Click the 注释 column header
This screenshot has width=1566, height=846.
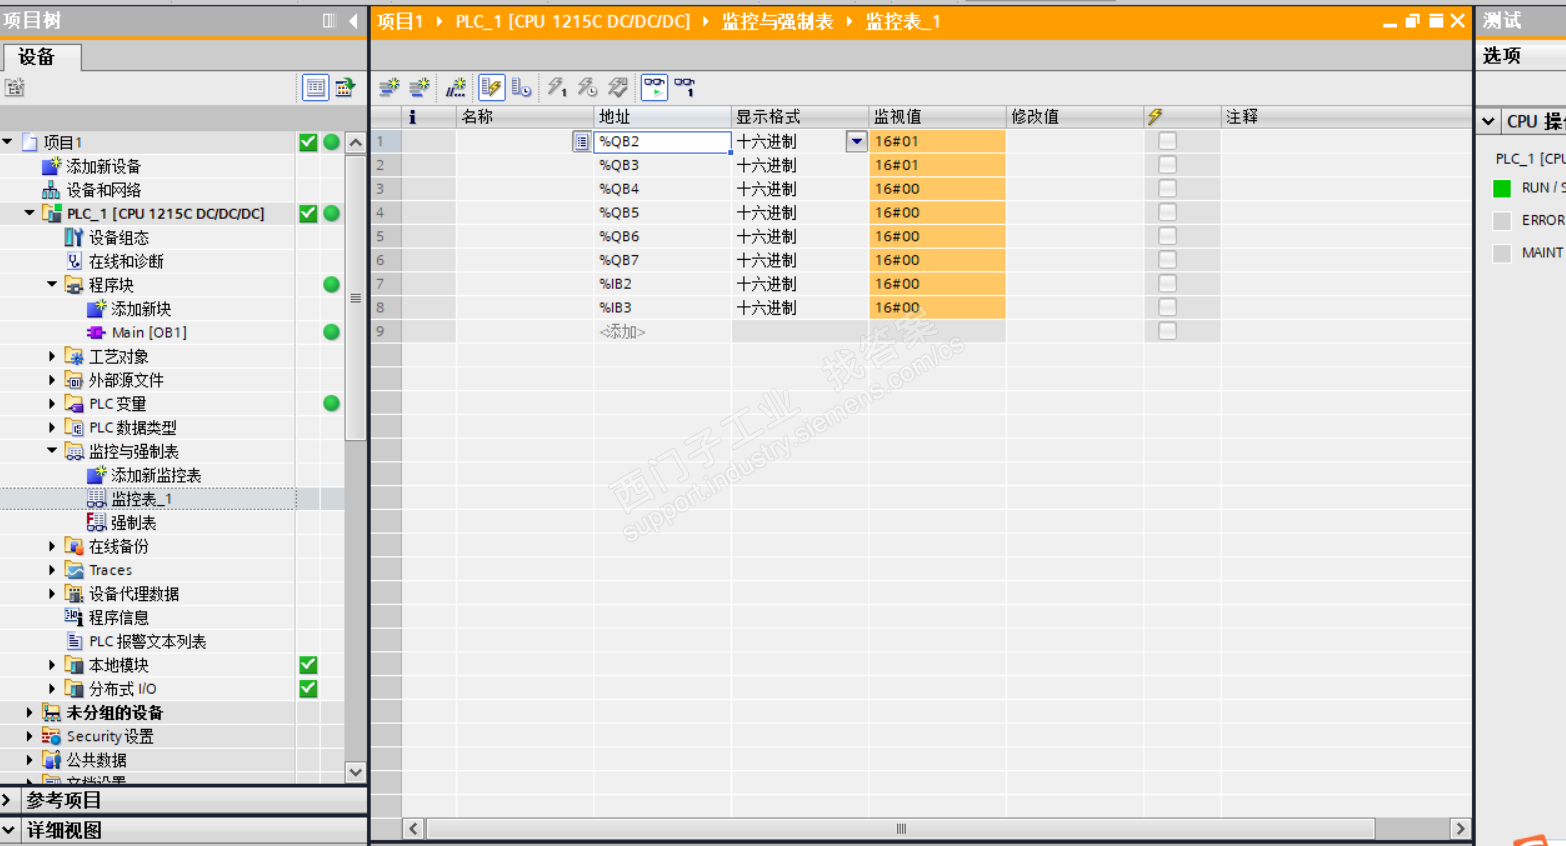(x=1346, y=117)
